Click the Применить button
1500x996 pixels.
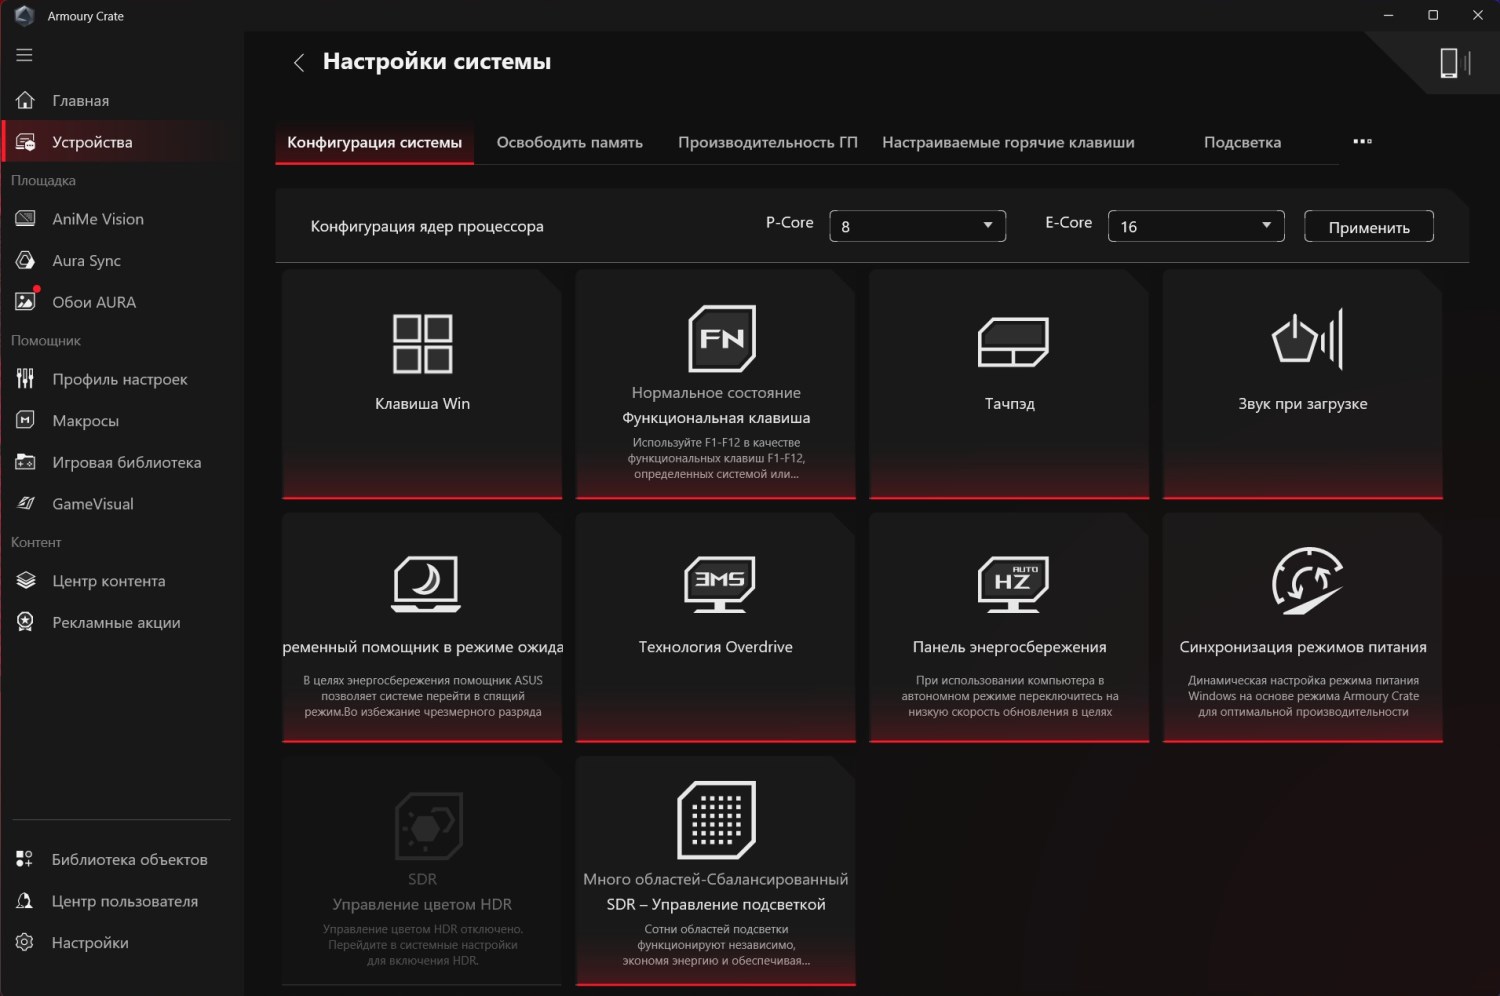[1368, 227]
